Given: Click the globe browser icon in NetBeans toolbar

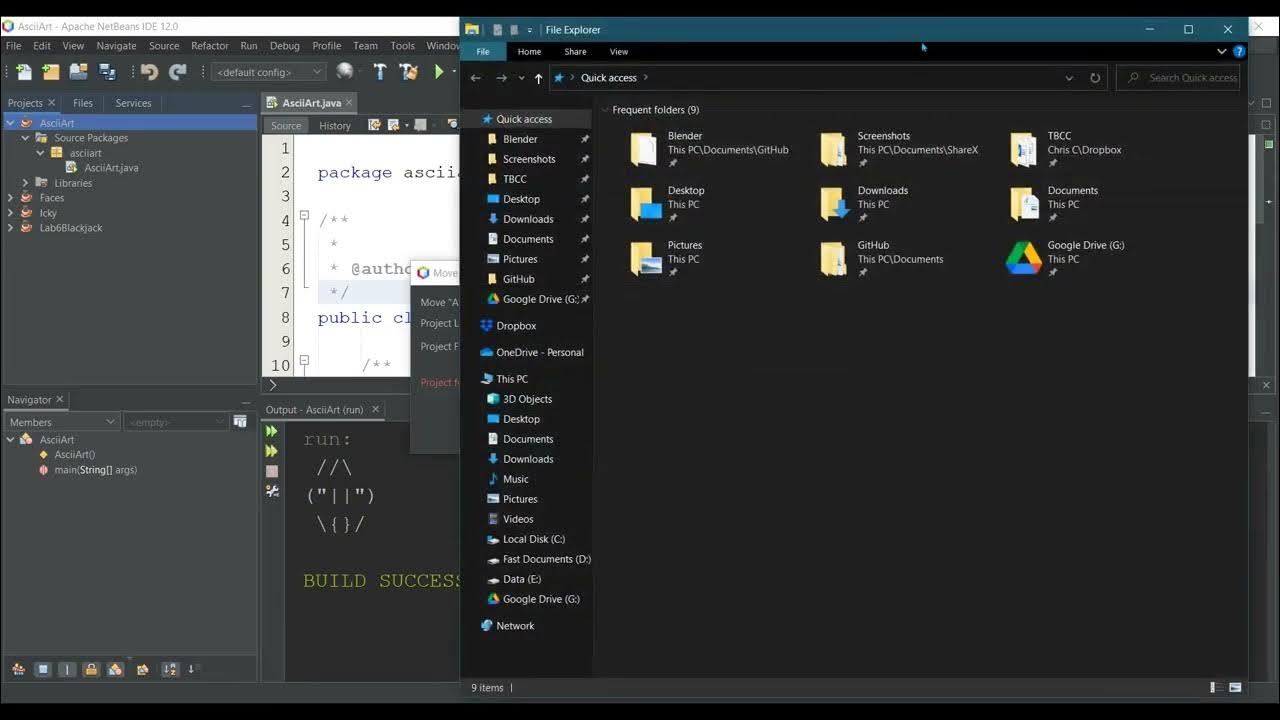Looking at the screenshot, I should [x=345, y=71].
